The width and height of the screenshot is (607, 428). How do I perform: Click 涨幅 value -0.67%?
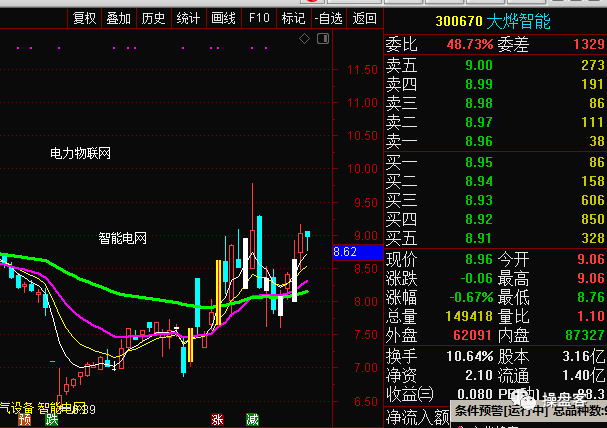(x=471, y=297)
